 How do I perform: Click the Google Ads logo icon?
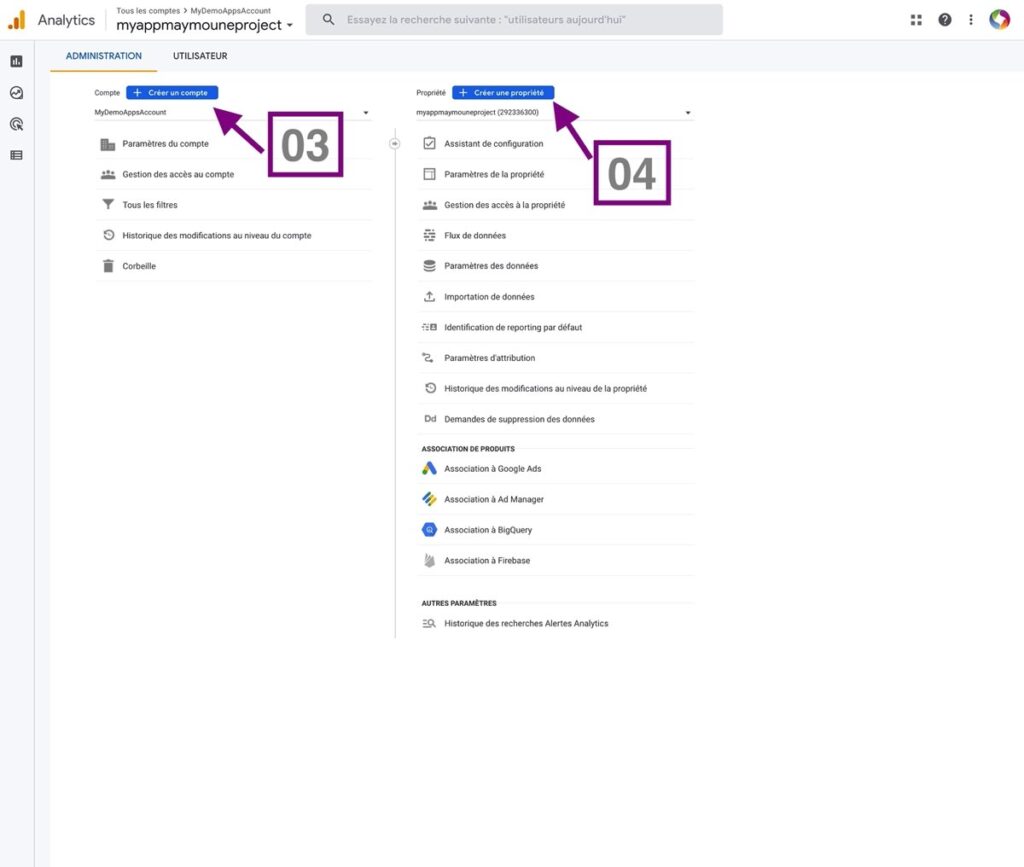pos(429,468)
